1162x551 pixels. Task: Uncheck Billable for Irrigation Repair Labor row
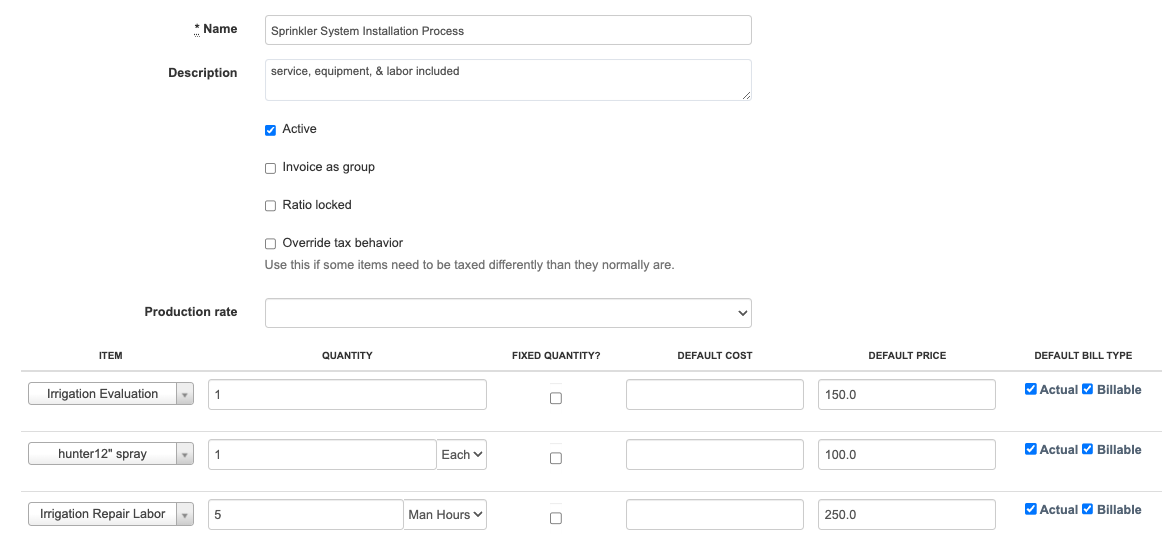(x=1088, y=510)
